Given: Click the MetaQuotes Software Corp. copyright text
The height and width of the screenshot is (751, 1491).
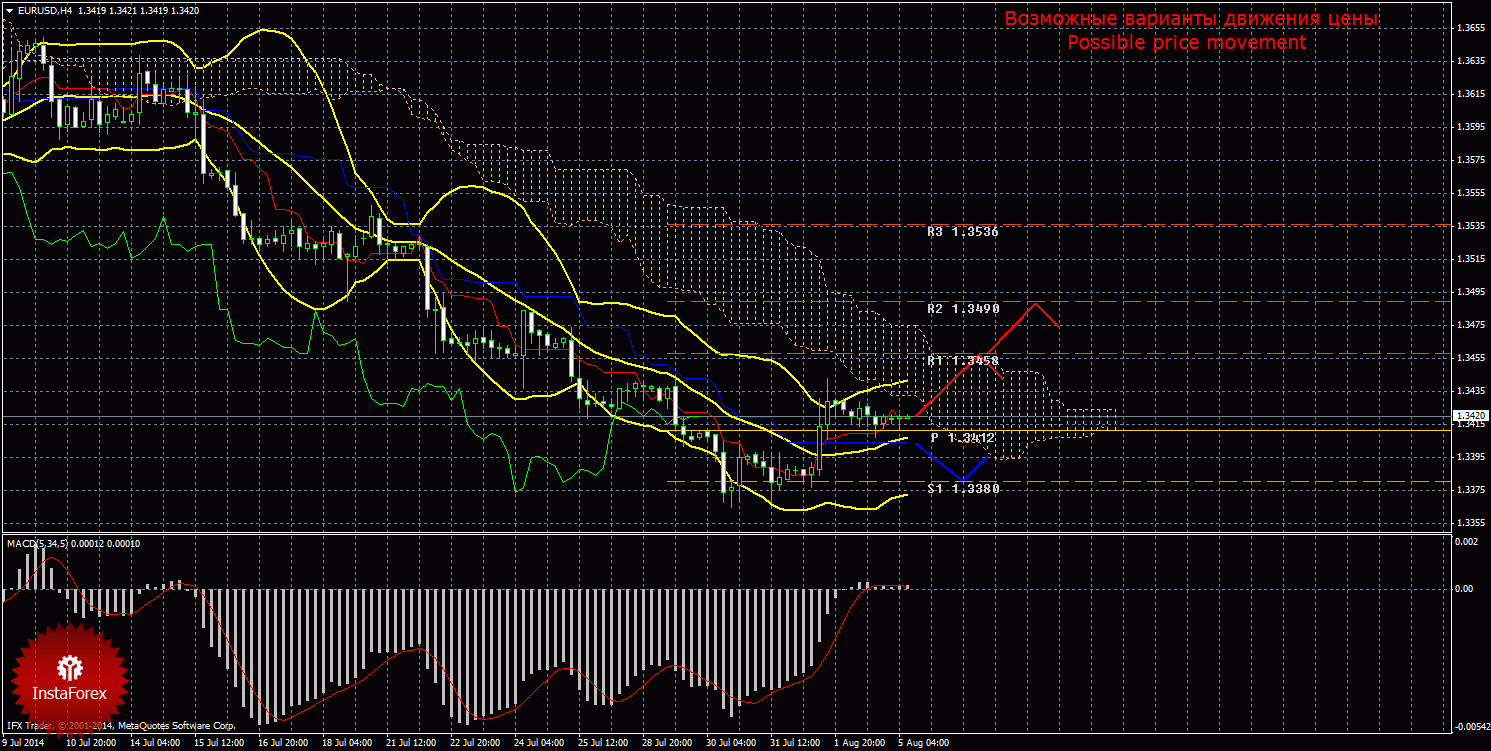Looking at the screenshot, I should [x=120, y=726].
